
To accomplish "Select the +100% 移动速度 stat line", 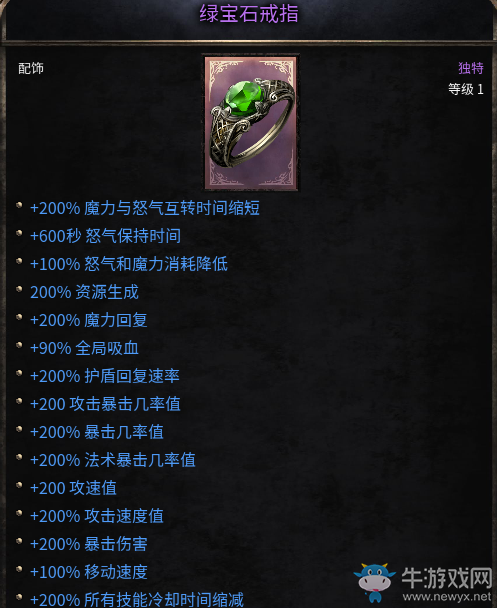I will [89, 572].
